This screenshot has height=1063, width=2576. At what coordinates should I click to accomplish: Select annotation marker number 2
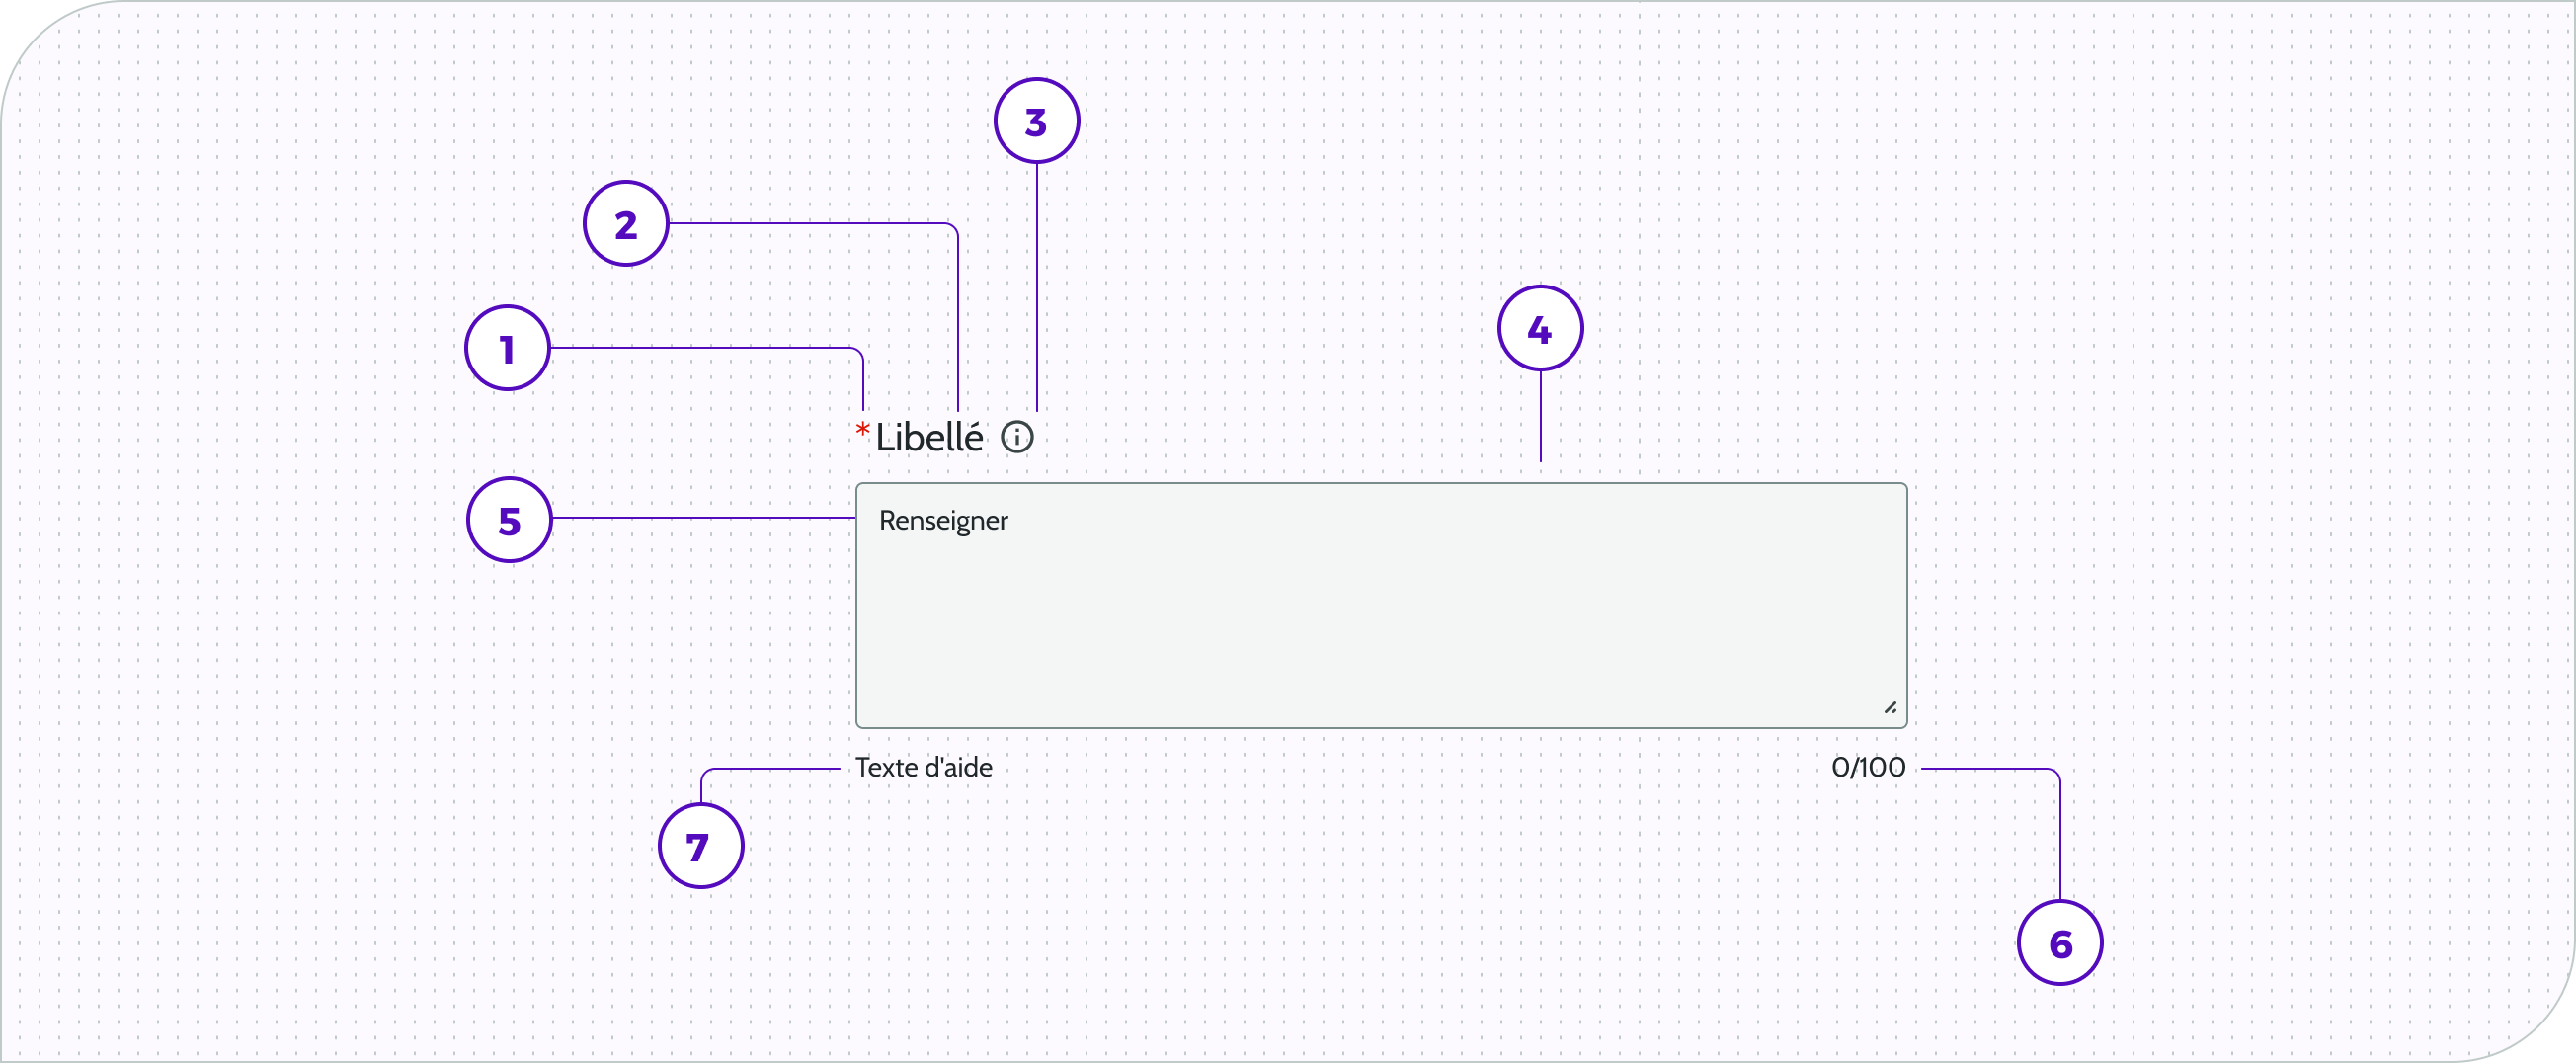(626, 224)
